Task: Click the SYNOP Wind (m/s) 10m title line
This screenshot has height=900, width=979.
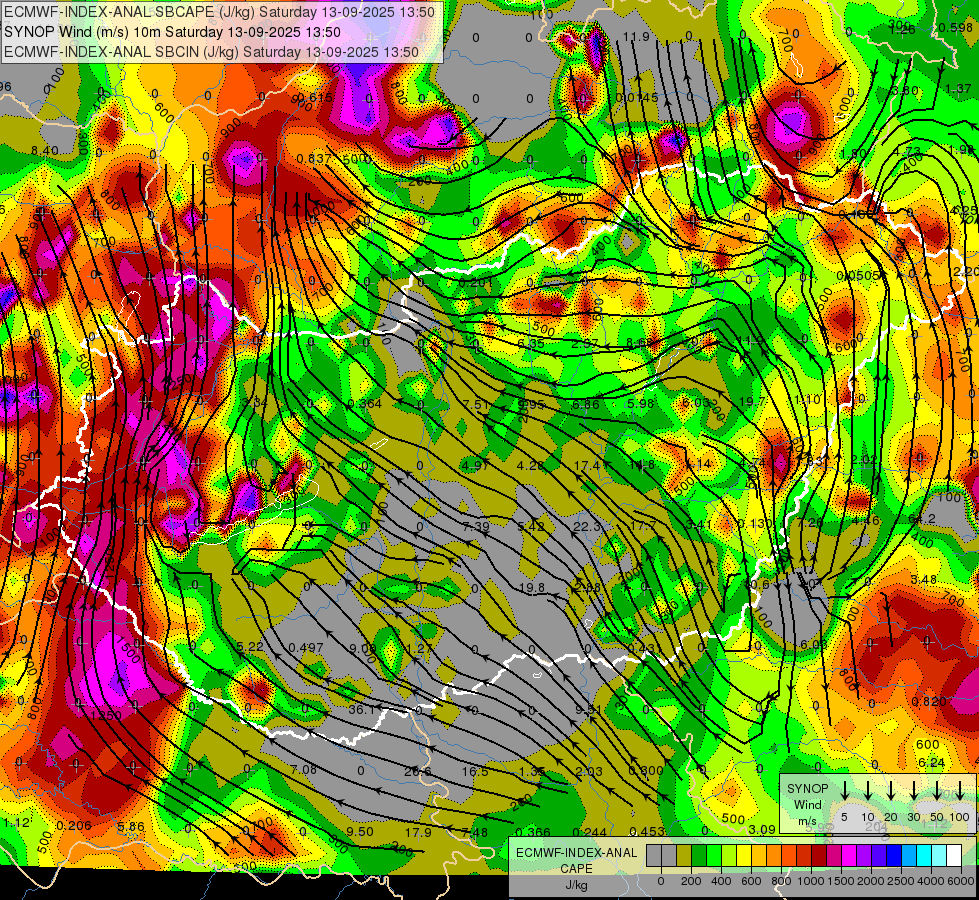Action: pos(172,32)
